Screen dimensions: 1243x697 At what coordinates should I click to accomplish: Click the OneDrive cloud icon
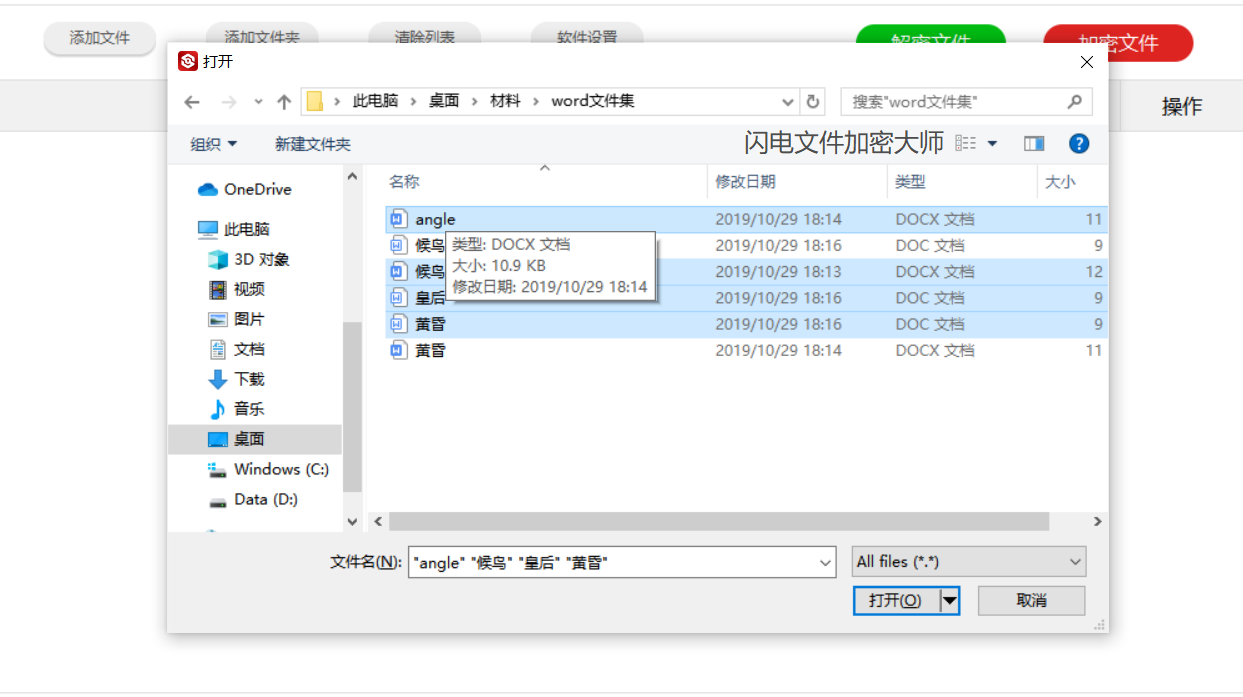click(208, 189)
